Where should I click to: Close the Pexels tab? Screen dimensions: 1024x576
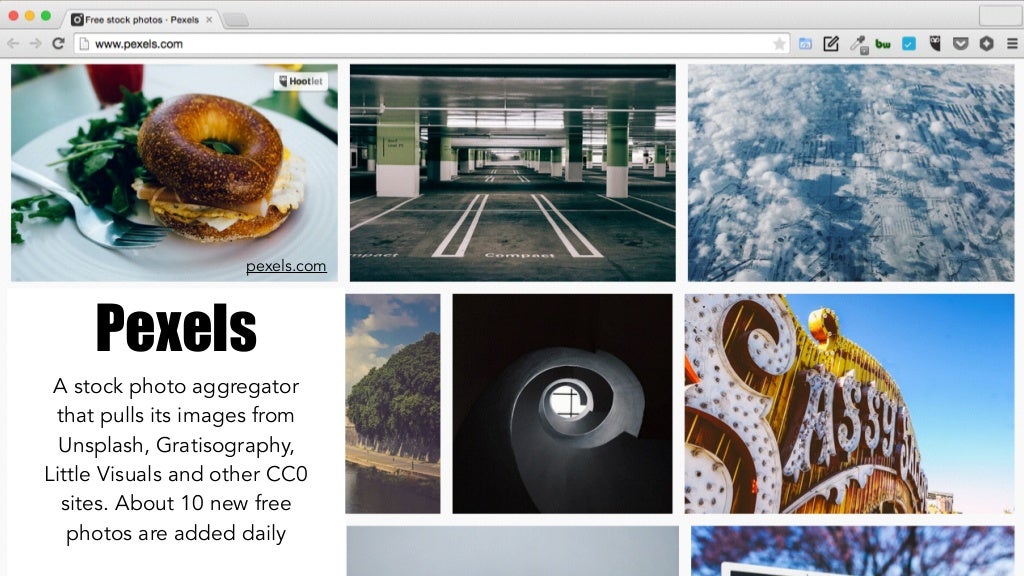(x=209, y=20)
